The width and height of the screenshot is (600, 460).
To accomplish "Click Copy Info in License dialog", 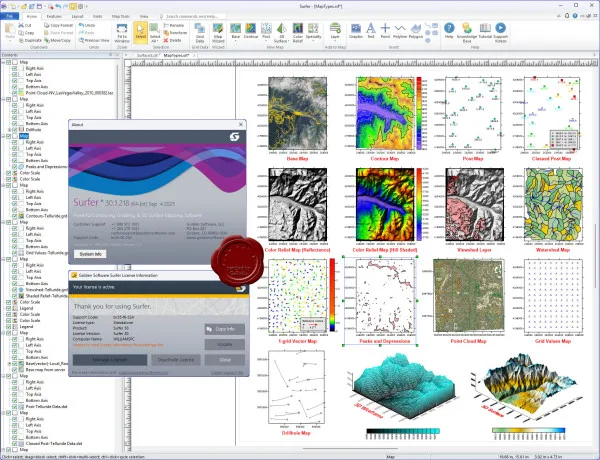I will click(225, 329).
